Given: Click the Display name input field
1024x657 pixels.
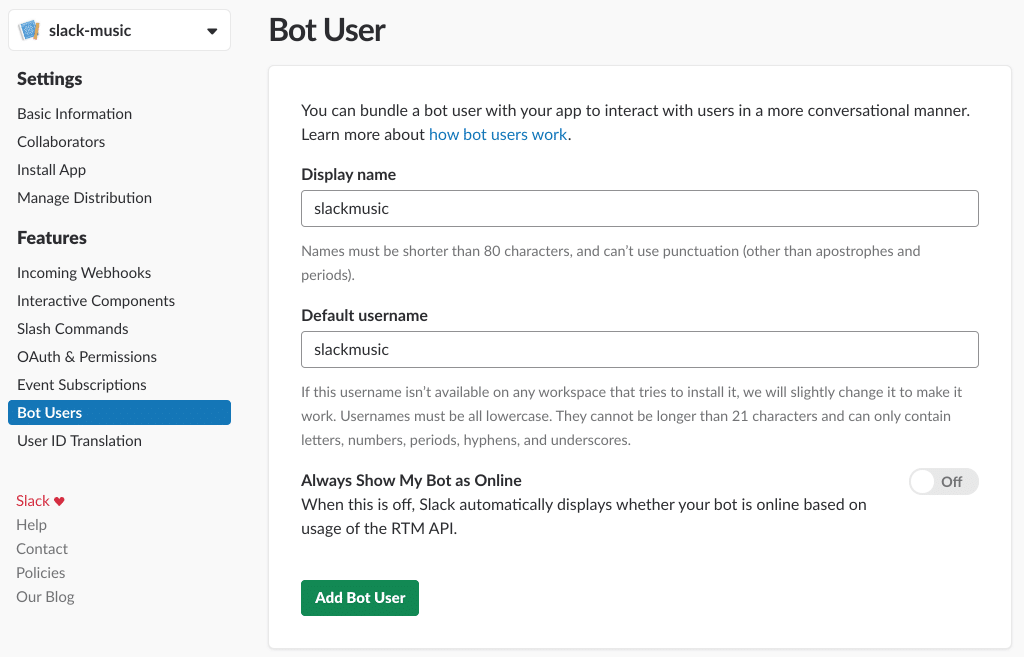Looking at the screenshot, I should 639,208.
